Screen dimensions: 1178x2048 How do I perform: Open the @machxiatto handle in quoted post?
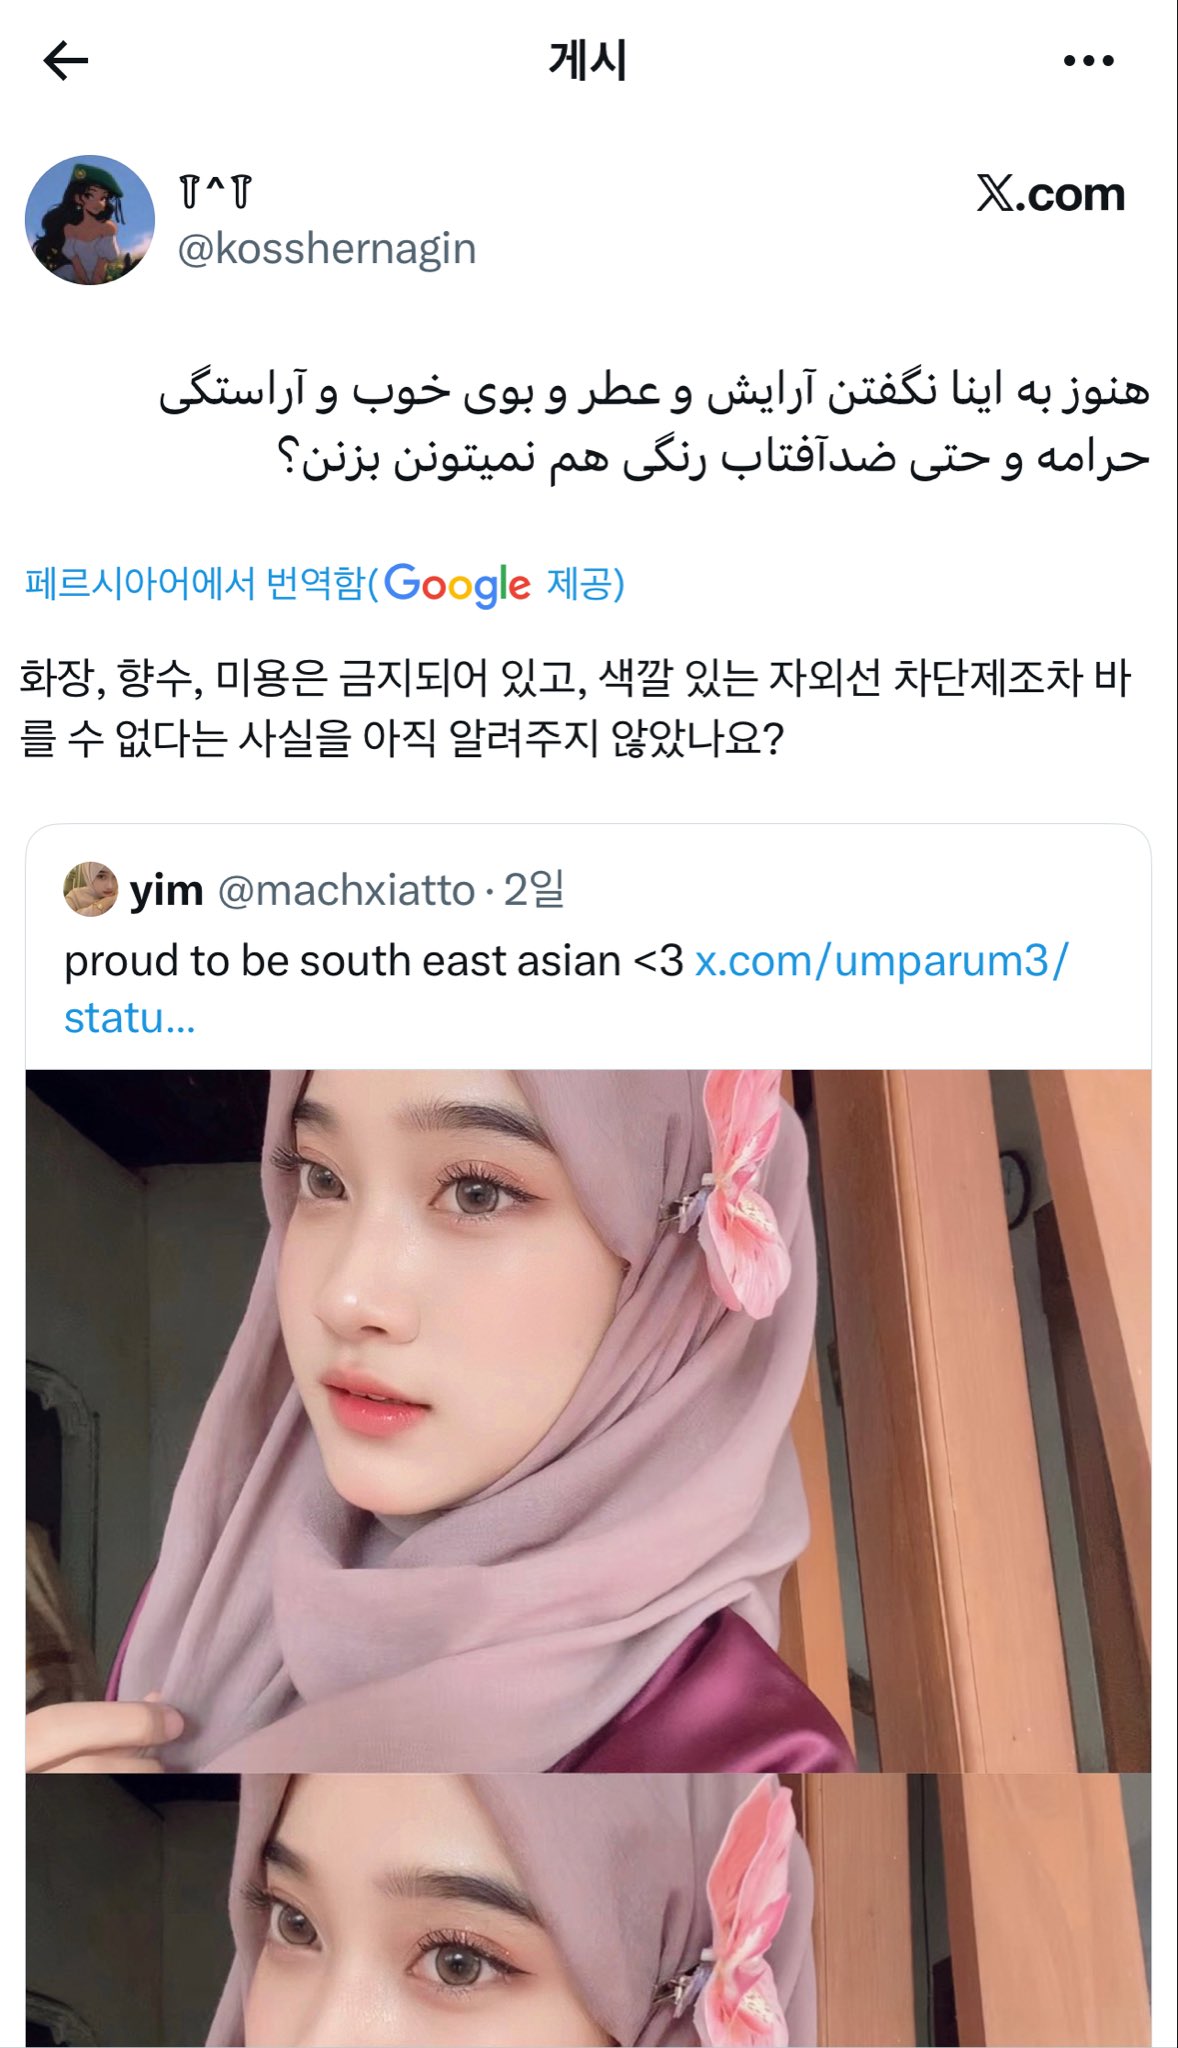346,890
